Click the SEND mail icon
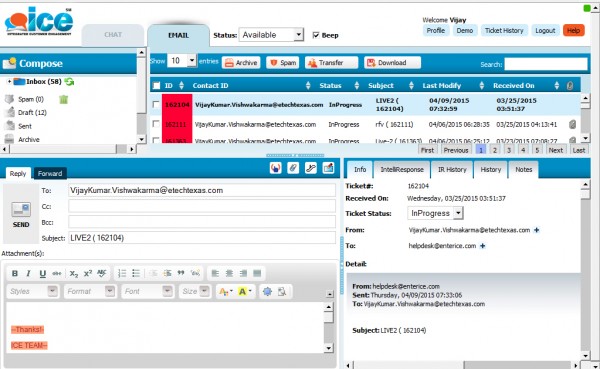The image size is (600, 369). 21,214
